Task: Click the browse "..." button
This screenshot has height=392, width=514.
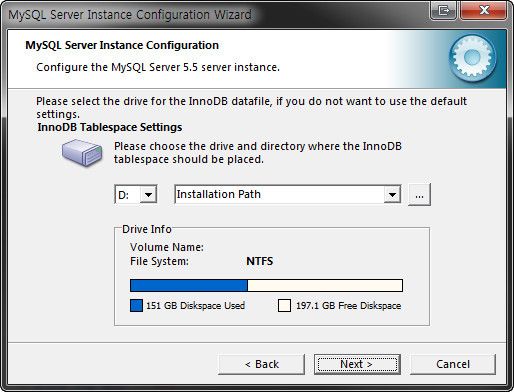Action: tap(419, 194)
